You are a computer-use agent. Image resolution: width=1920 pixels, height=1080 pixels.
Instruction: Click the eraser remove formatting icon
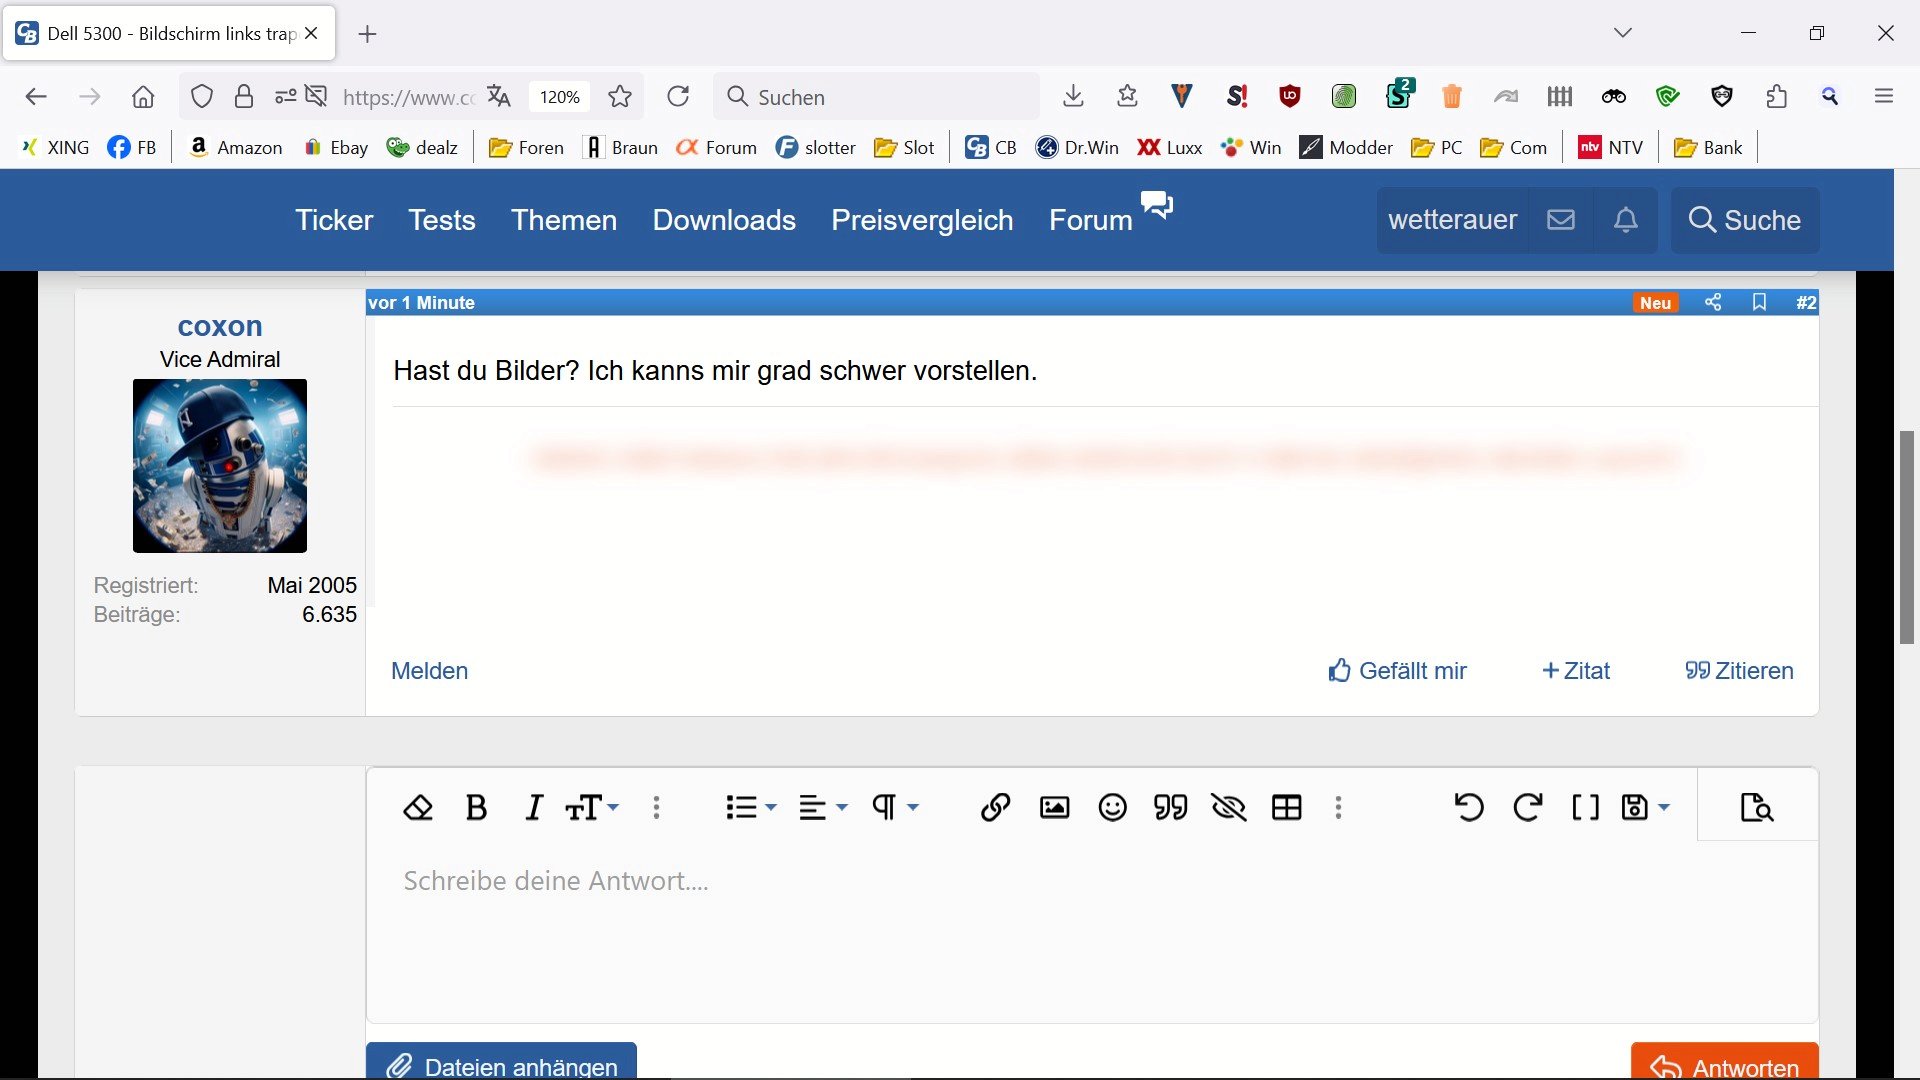pos(418,807)
